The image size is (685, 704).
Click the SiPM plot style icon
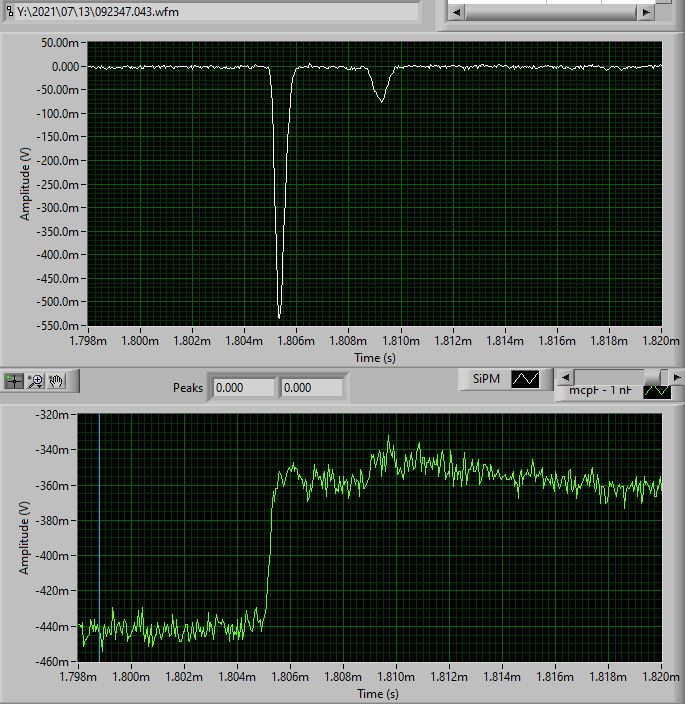pyautogui.click(x=525, y=379)
